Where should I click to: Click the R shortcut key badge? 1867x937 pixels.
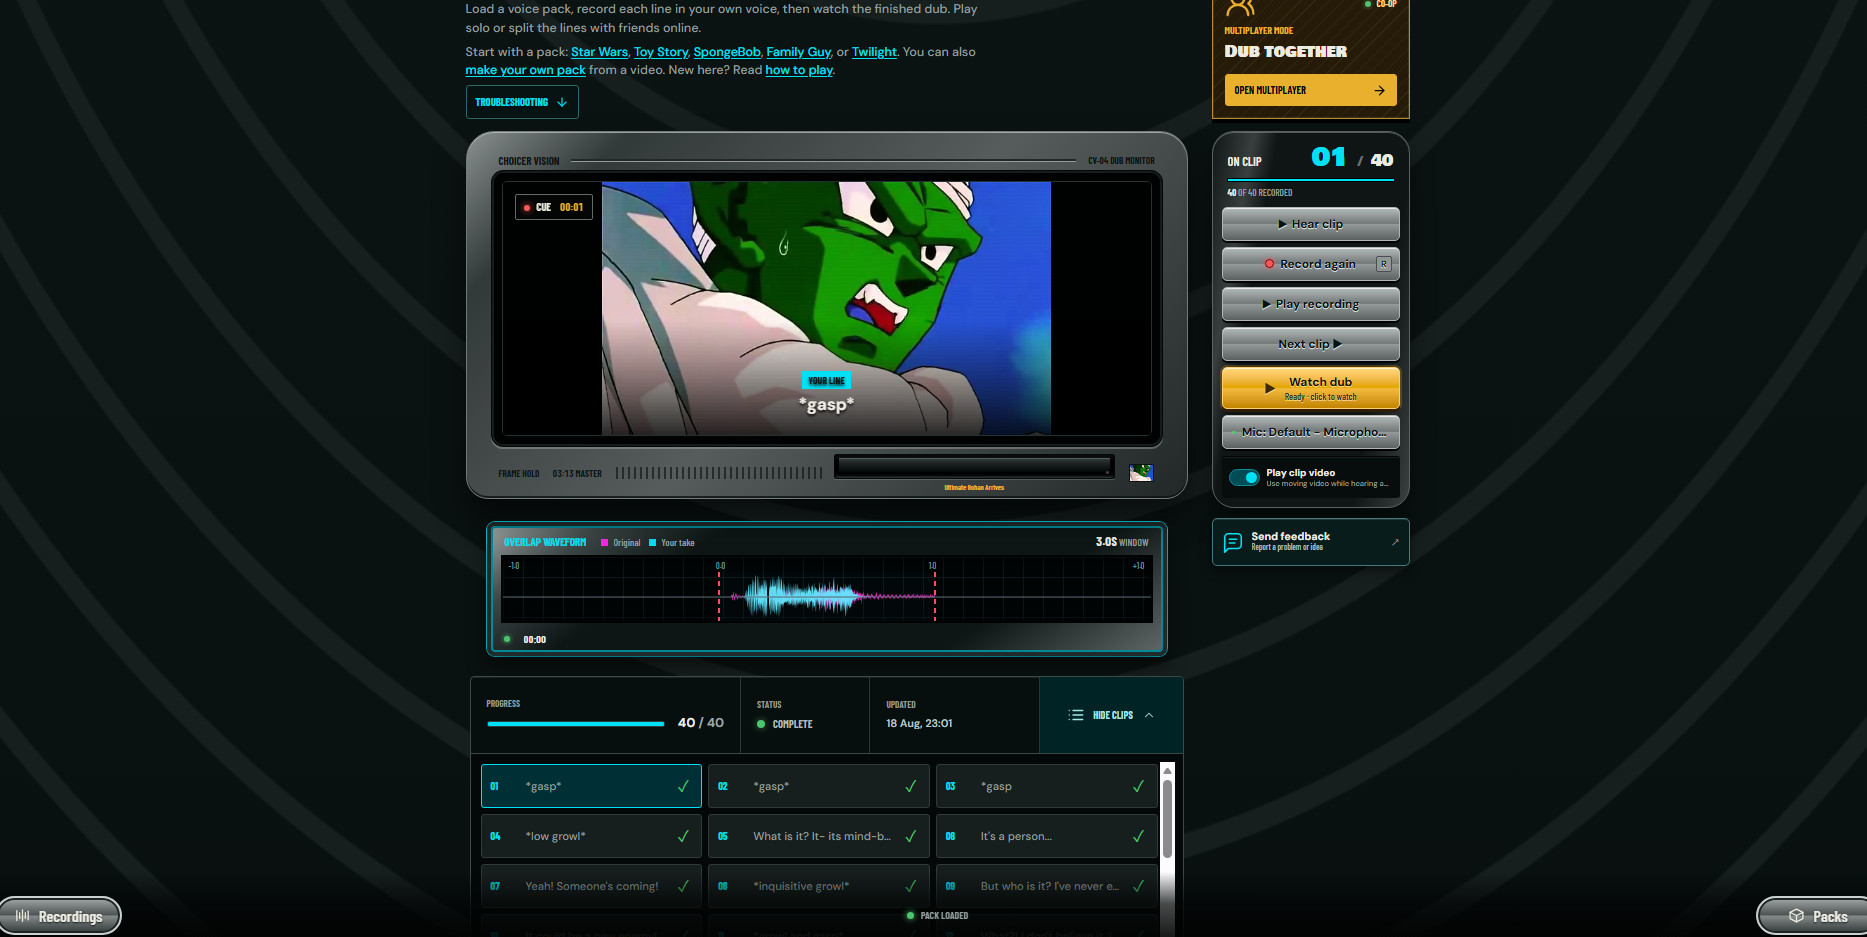tap(1384, 264)
